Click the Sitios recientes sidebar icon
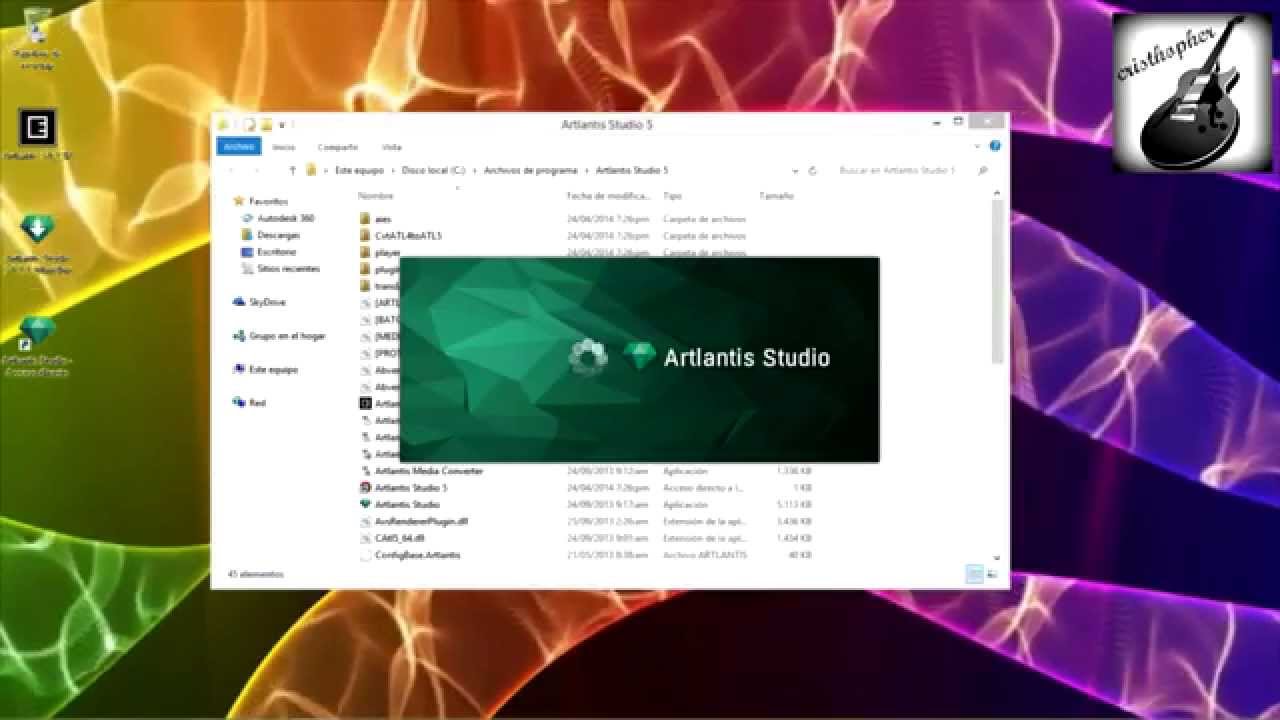 [247, 269]
